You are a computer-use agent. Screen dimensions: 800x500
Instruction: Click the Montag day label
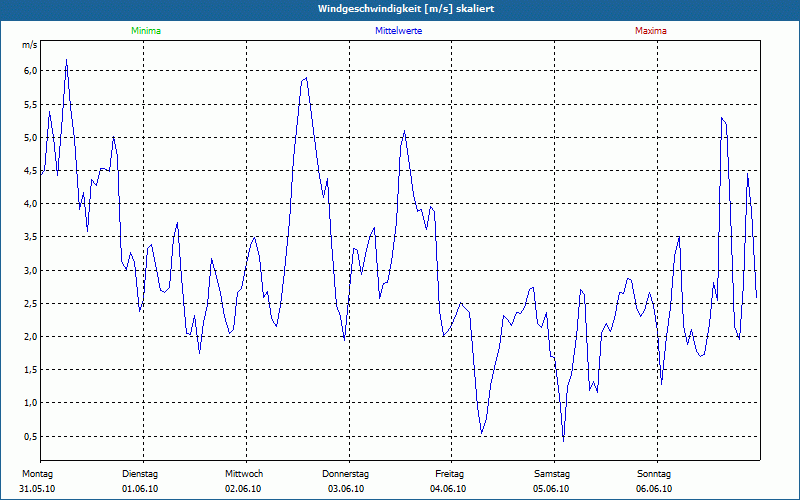(x=37, y=474)
